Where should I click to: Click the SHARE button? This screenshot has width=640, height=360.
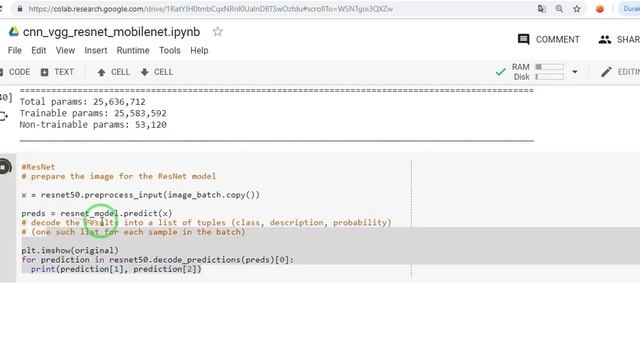click(x=619, y=39)
